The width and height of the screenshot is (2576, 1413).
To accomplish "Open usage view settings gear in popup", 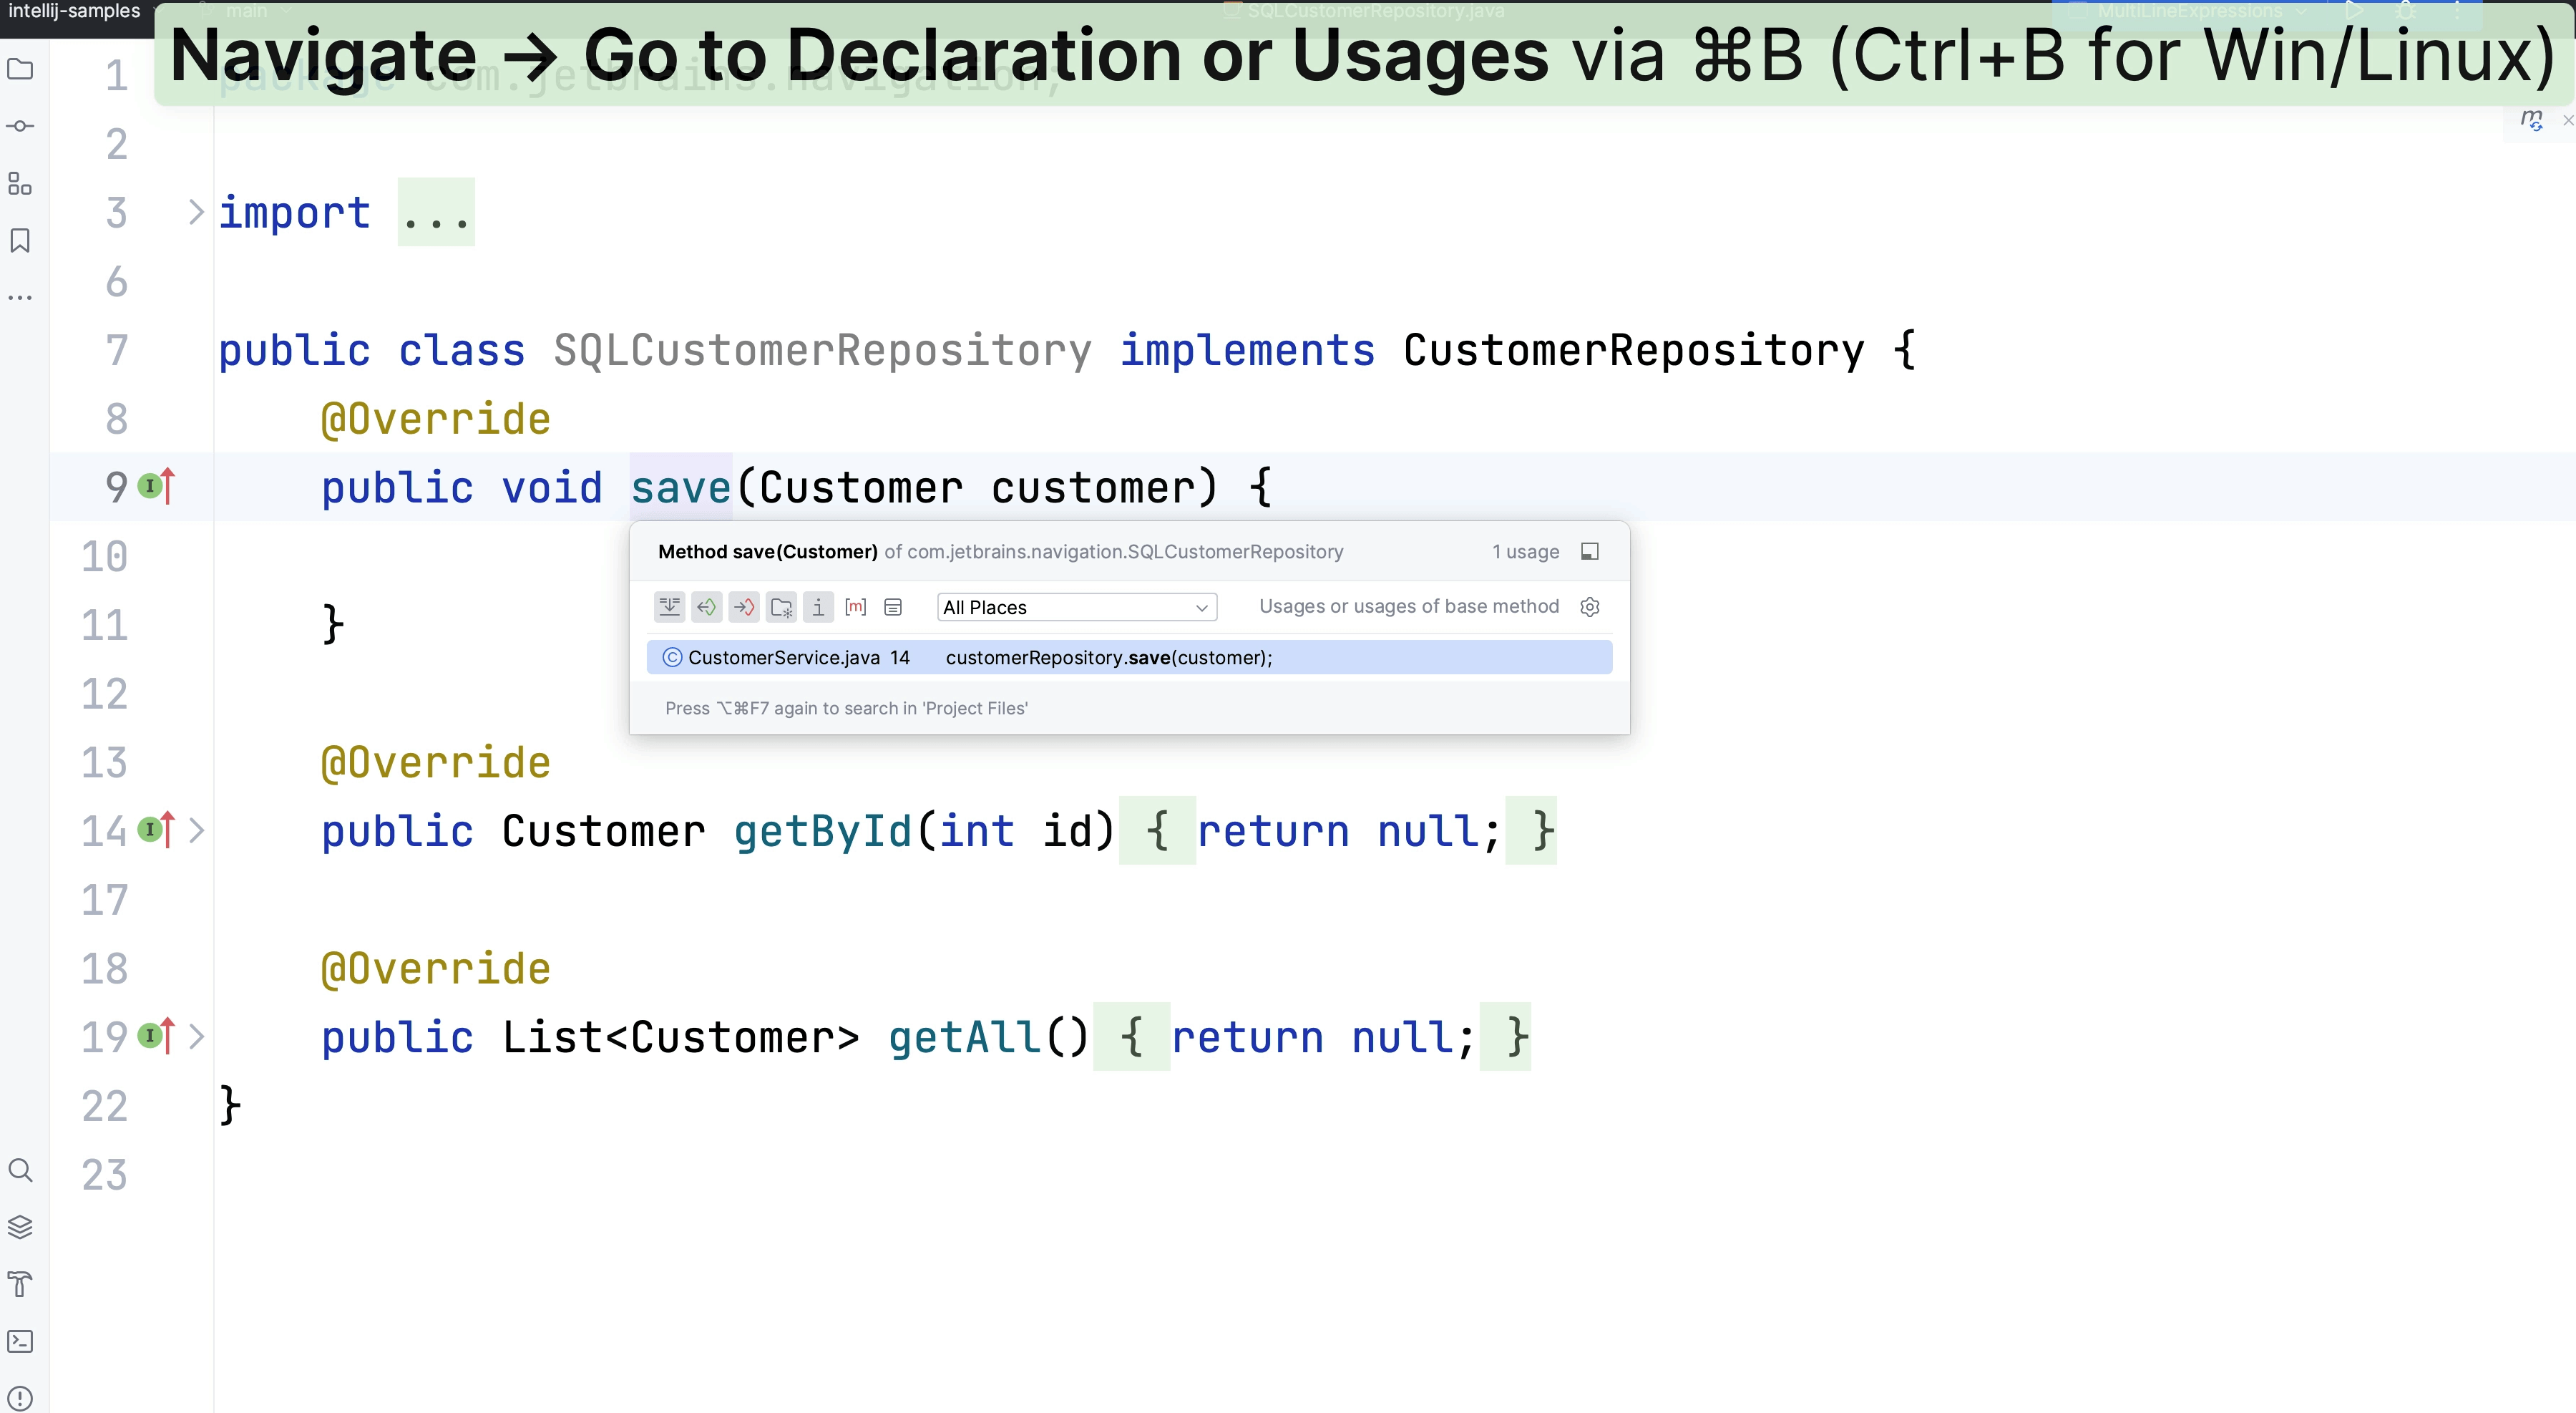I will click(x=1589, y=606).
